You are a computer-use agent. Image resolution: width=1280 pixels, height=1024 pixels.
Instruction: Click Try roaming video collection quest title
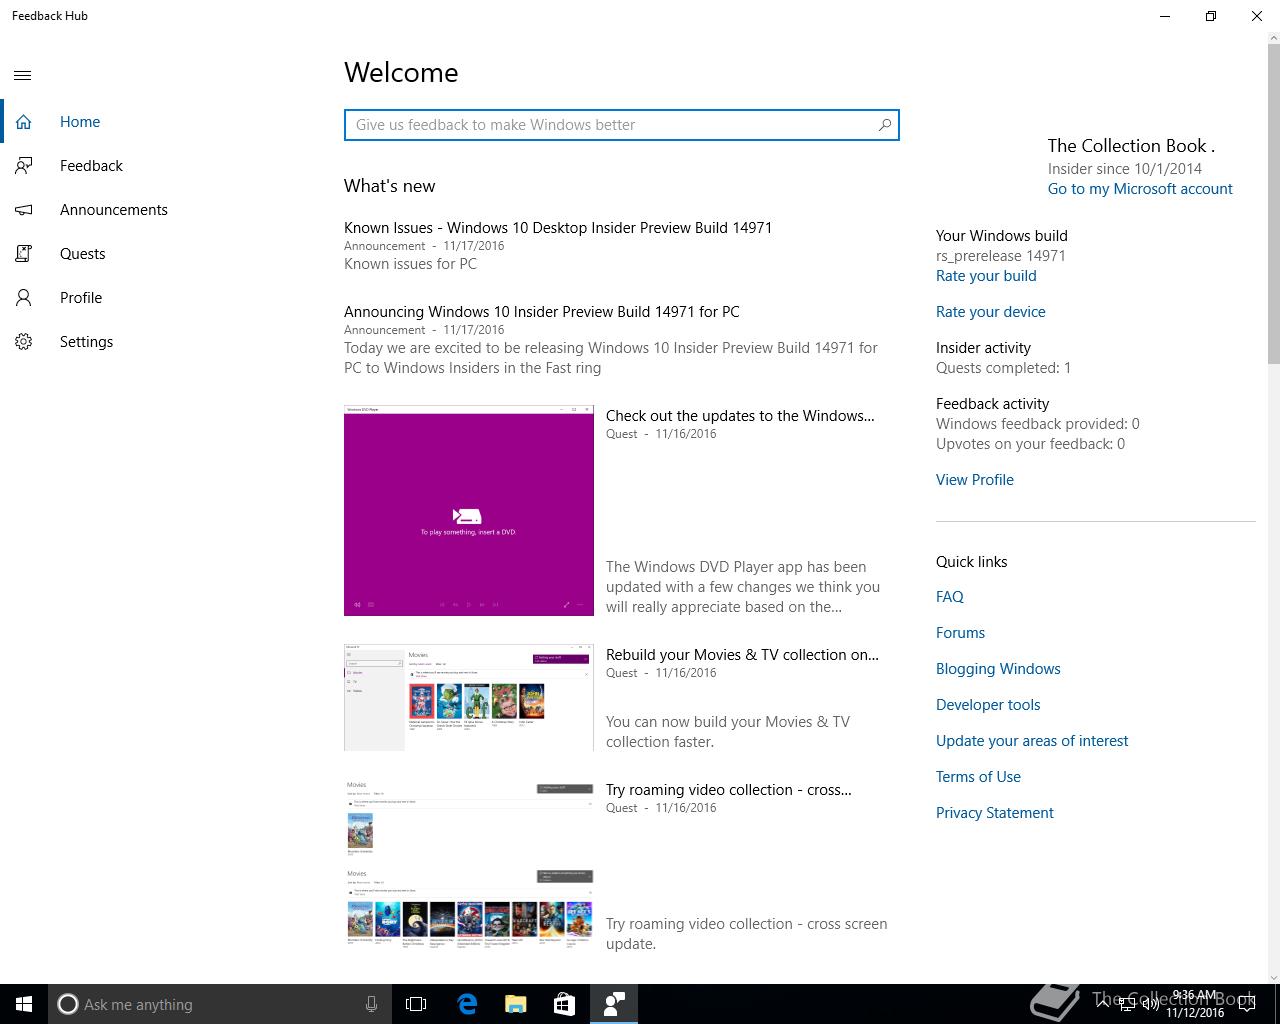tap(729, 790)
